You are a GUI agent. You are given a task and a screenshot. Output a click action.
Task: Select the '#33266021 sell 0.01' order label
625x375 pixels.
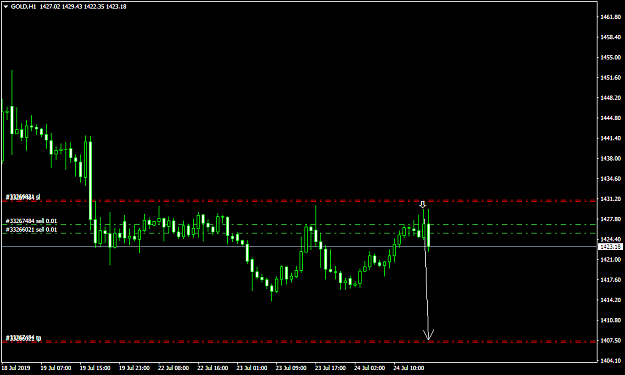pos(31,230)
